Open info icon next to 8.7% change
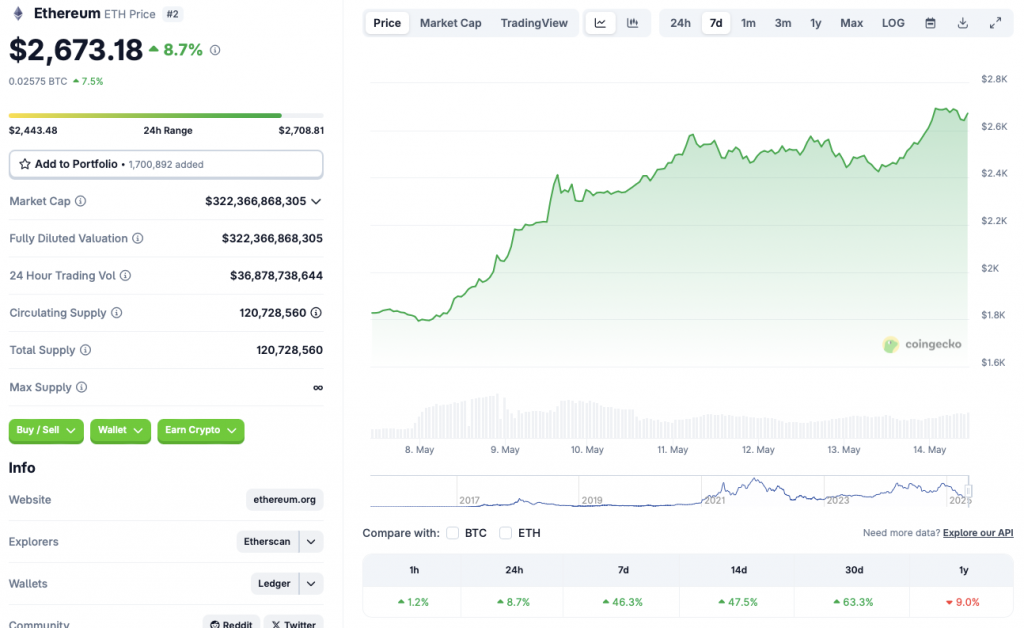Image resolution: width=1024 pixels, height=628 pixels. point(215,50)
